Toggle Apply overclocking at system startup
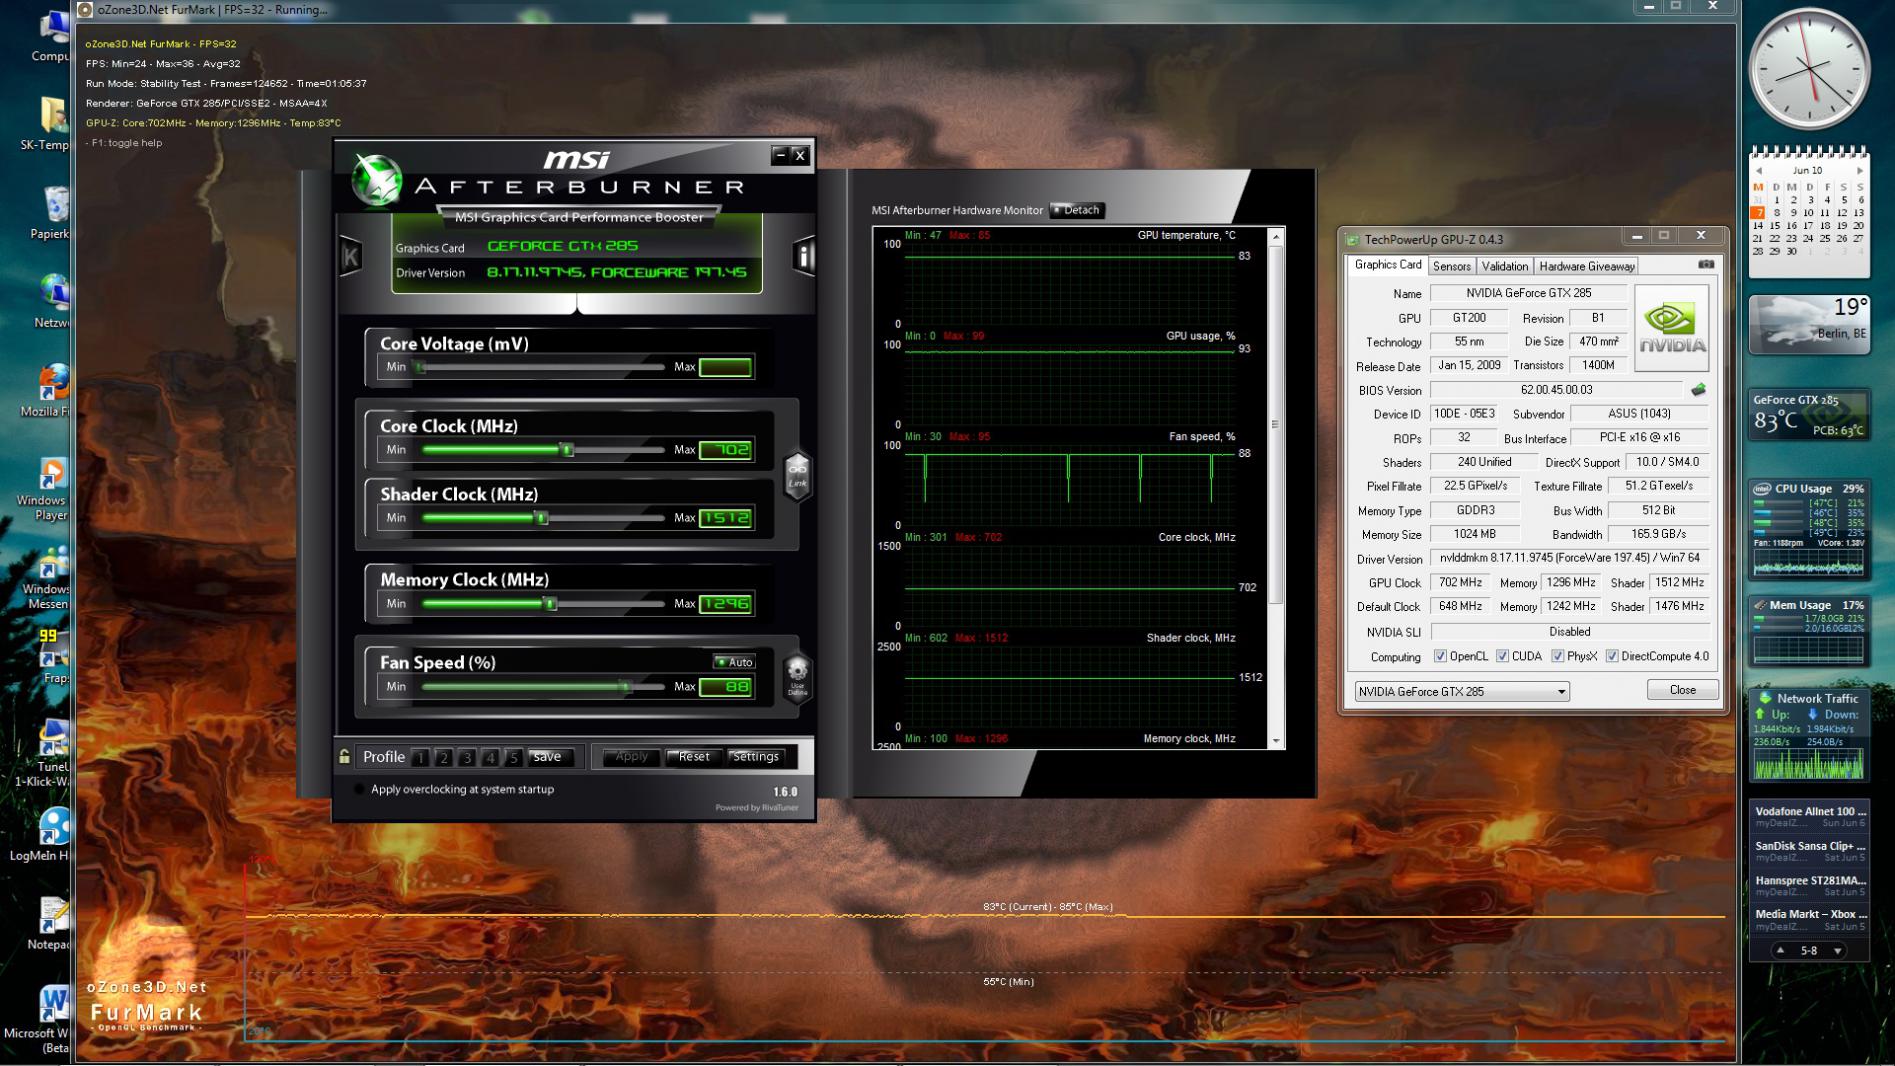This screenshot has width=1895, height=1066. (x=359, y=789)
